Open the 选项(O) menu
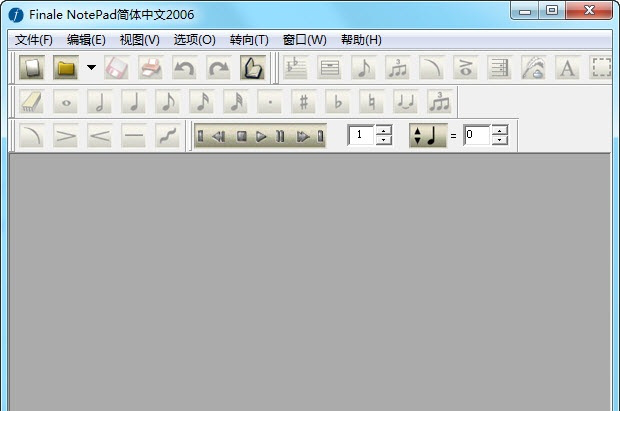 [x=195, y=40]
